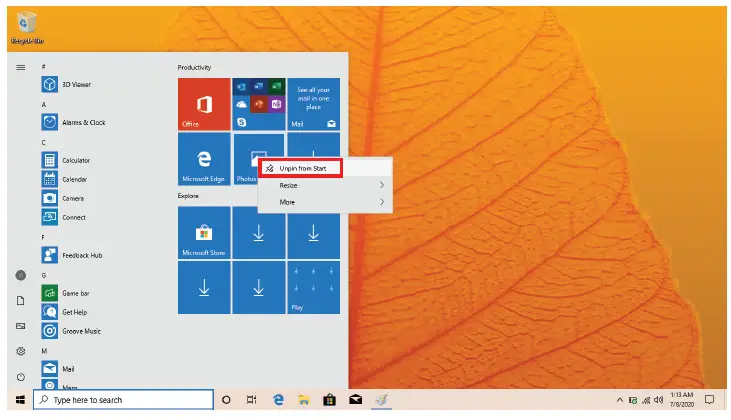Screen dimensions: 731x420
Task: Open File Explorer from the taskbar
Action: pyautogui.click(x=304, y=399)
